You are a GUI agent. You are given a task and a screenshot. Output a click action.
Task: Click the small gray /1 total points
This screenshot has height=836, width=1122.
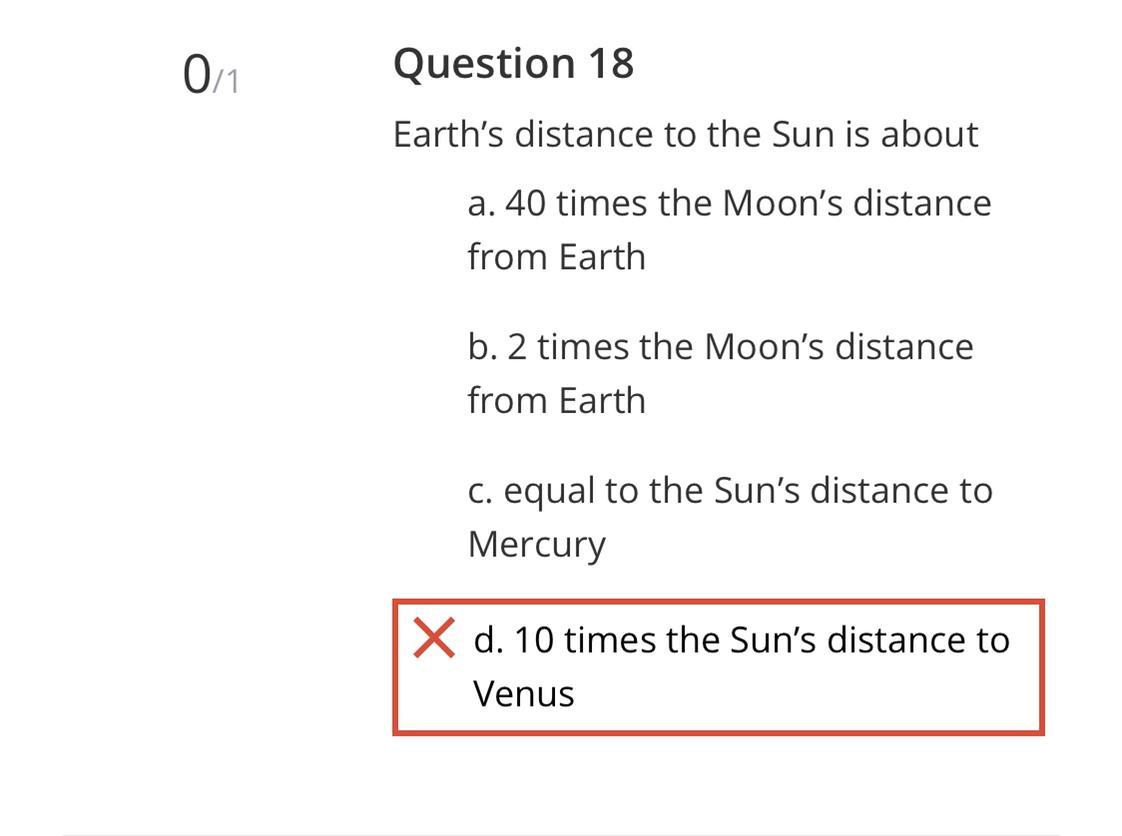(x=227, y=81)
